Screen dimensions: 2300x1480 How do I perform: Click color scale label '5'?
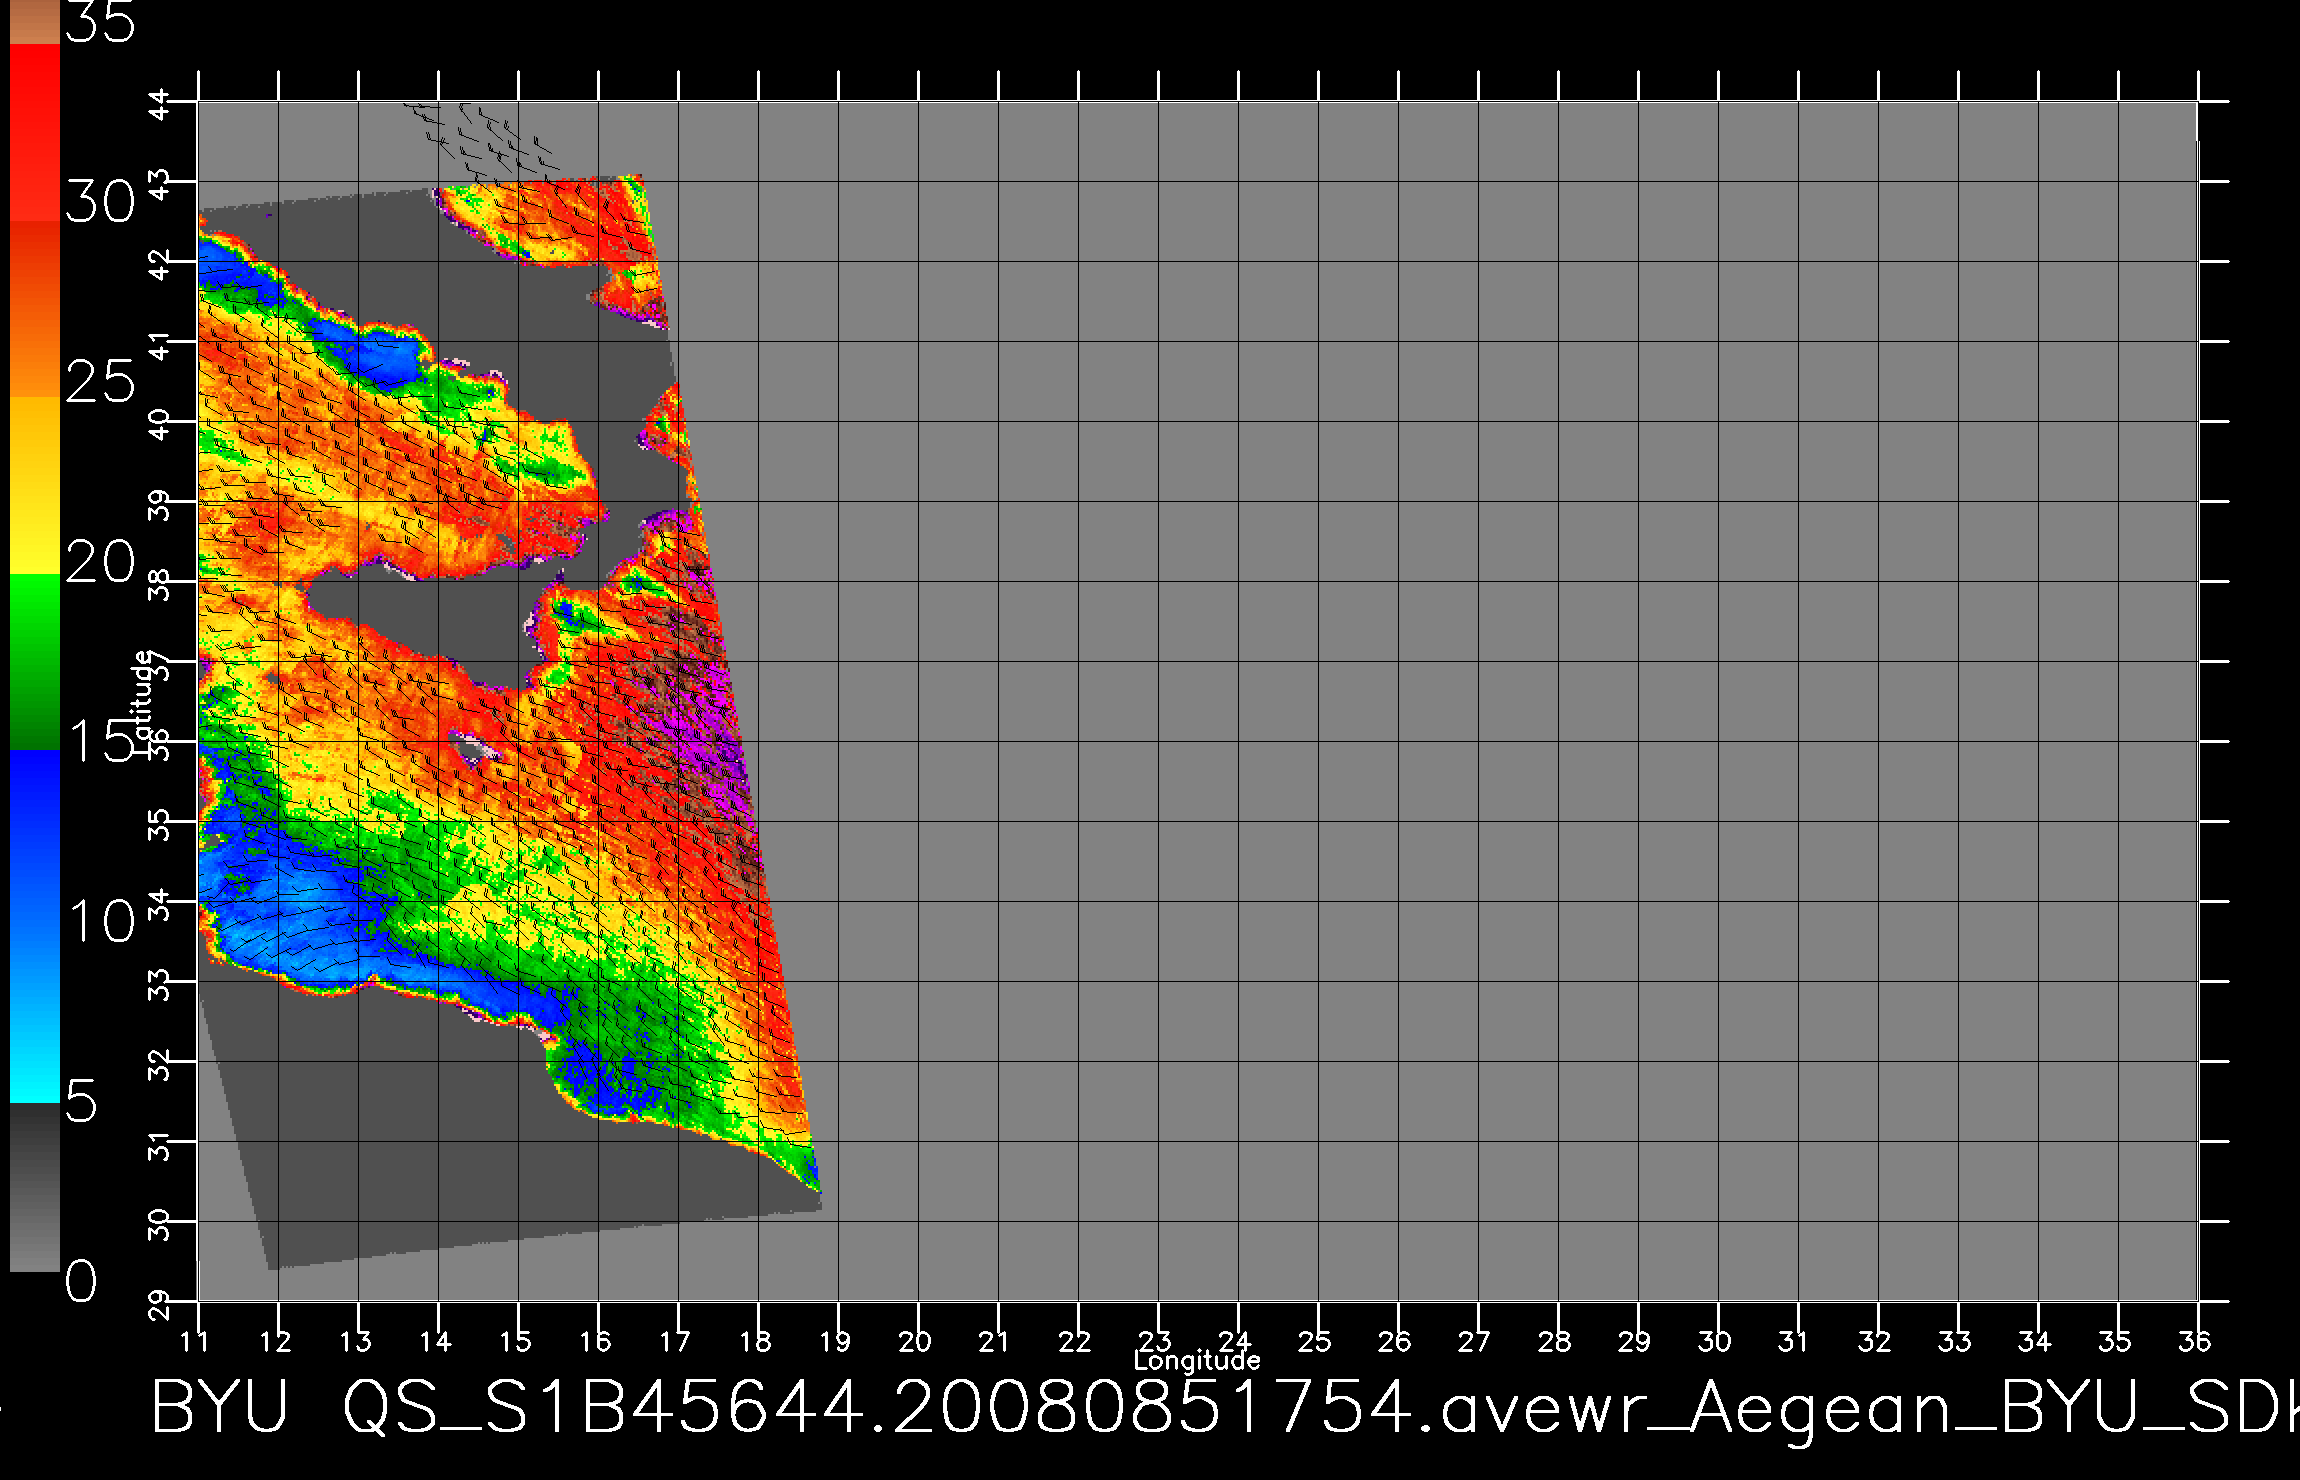[x=82, y=1101]
